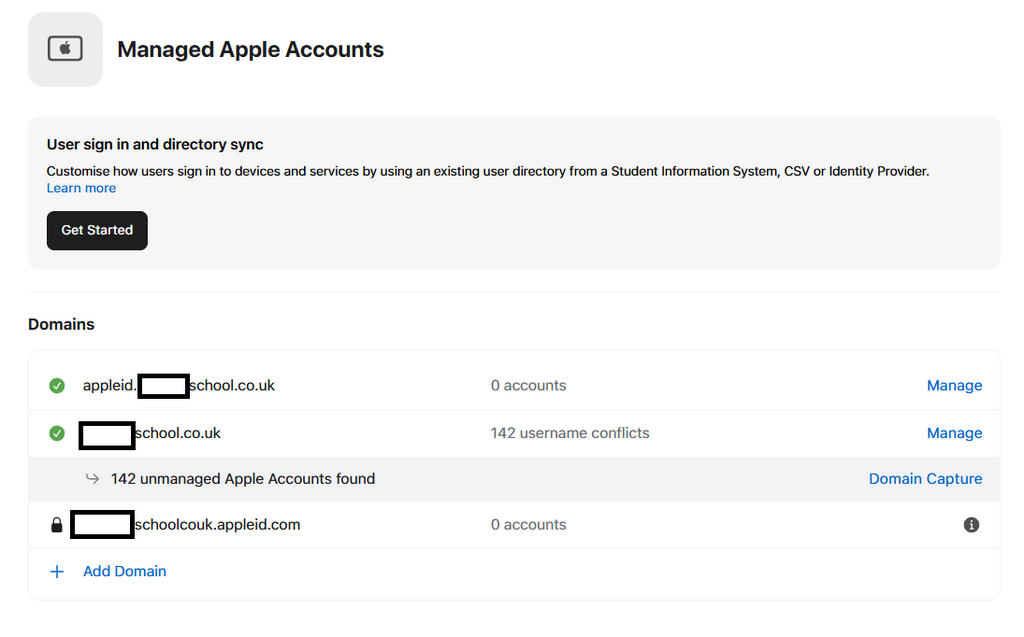This screenshot has height=637, width=1024.
Task: Click the arrow icon beside unmanaged accounts found
Action: [x=92, y=479]
